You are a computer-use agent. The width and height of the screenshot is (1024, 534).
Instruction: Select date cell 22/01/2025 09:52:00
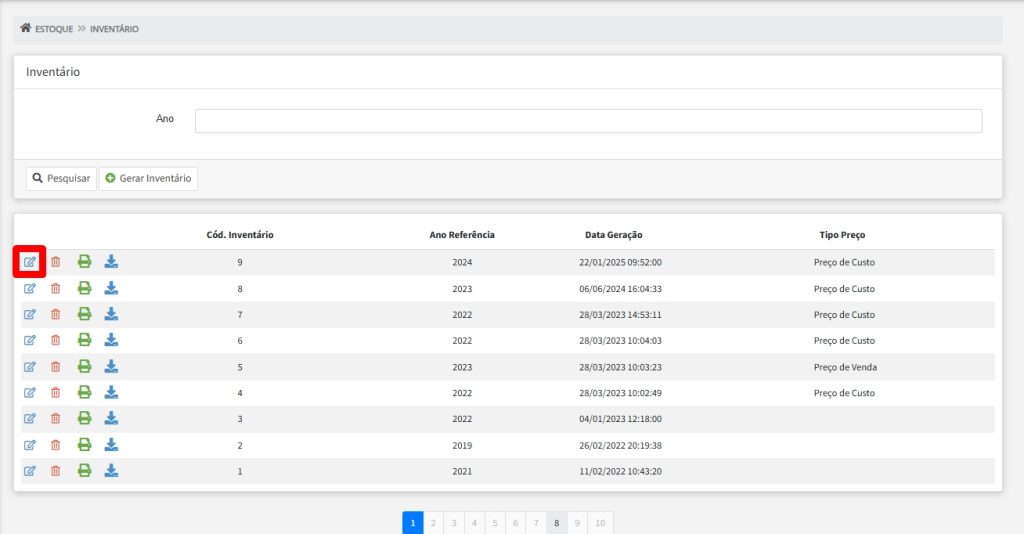(x=620, y=262)
